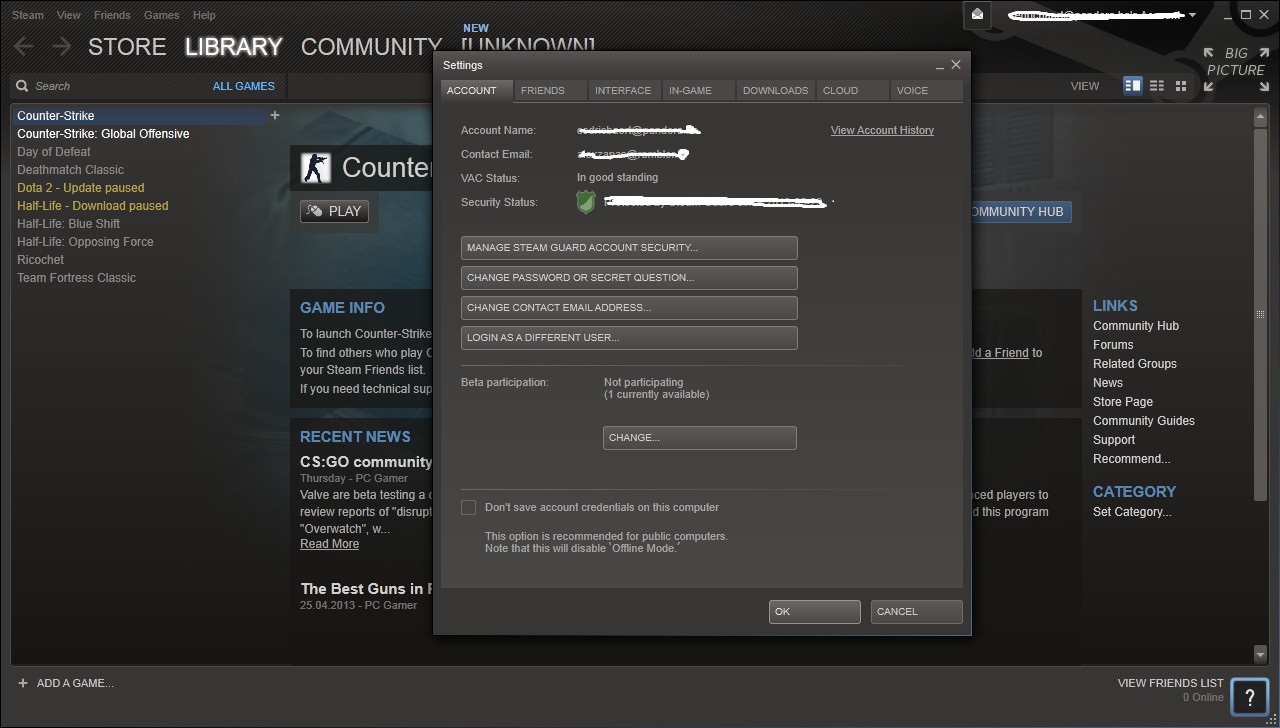Click the forward navigation arrow
The image size is (1280, 728).
61,46
